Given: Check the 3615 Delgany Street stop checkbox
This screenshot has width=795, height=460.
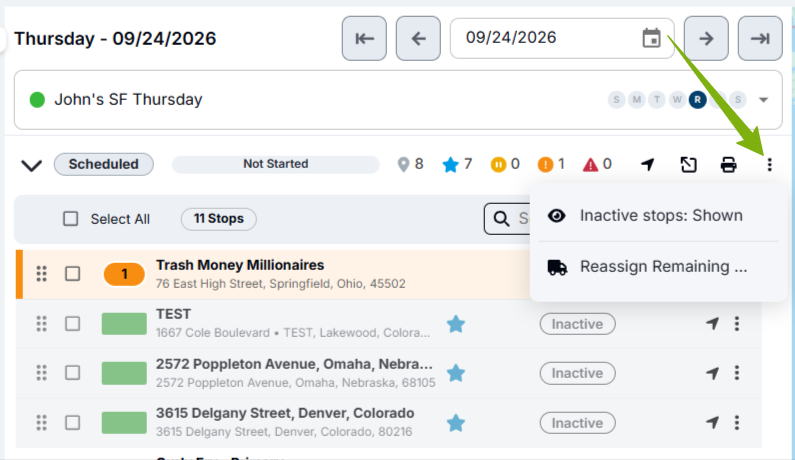Looking at the screenshot, I should [73, 422].
